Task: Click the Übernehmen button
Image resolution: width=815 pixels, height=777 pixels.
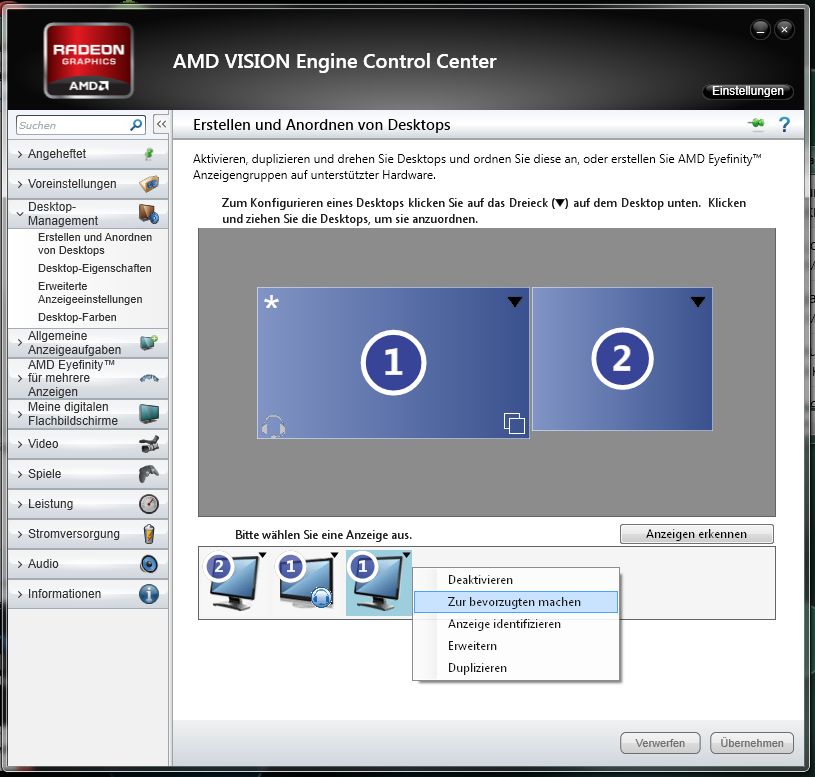Action: 752,743
